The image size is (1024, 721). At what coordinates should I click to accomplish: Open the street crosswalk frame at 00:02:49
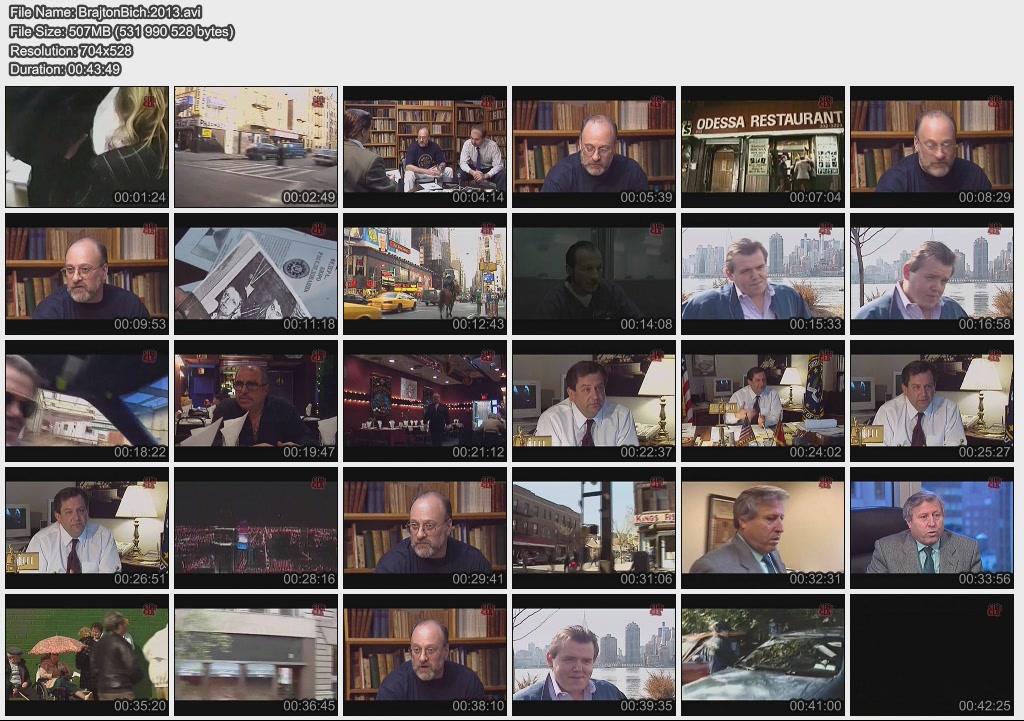coord(256,147)
